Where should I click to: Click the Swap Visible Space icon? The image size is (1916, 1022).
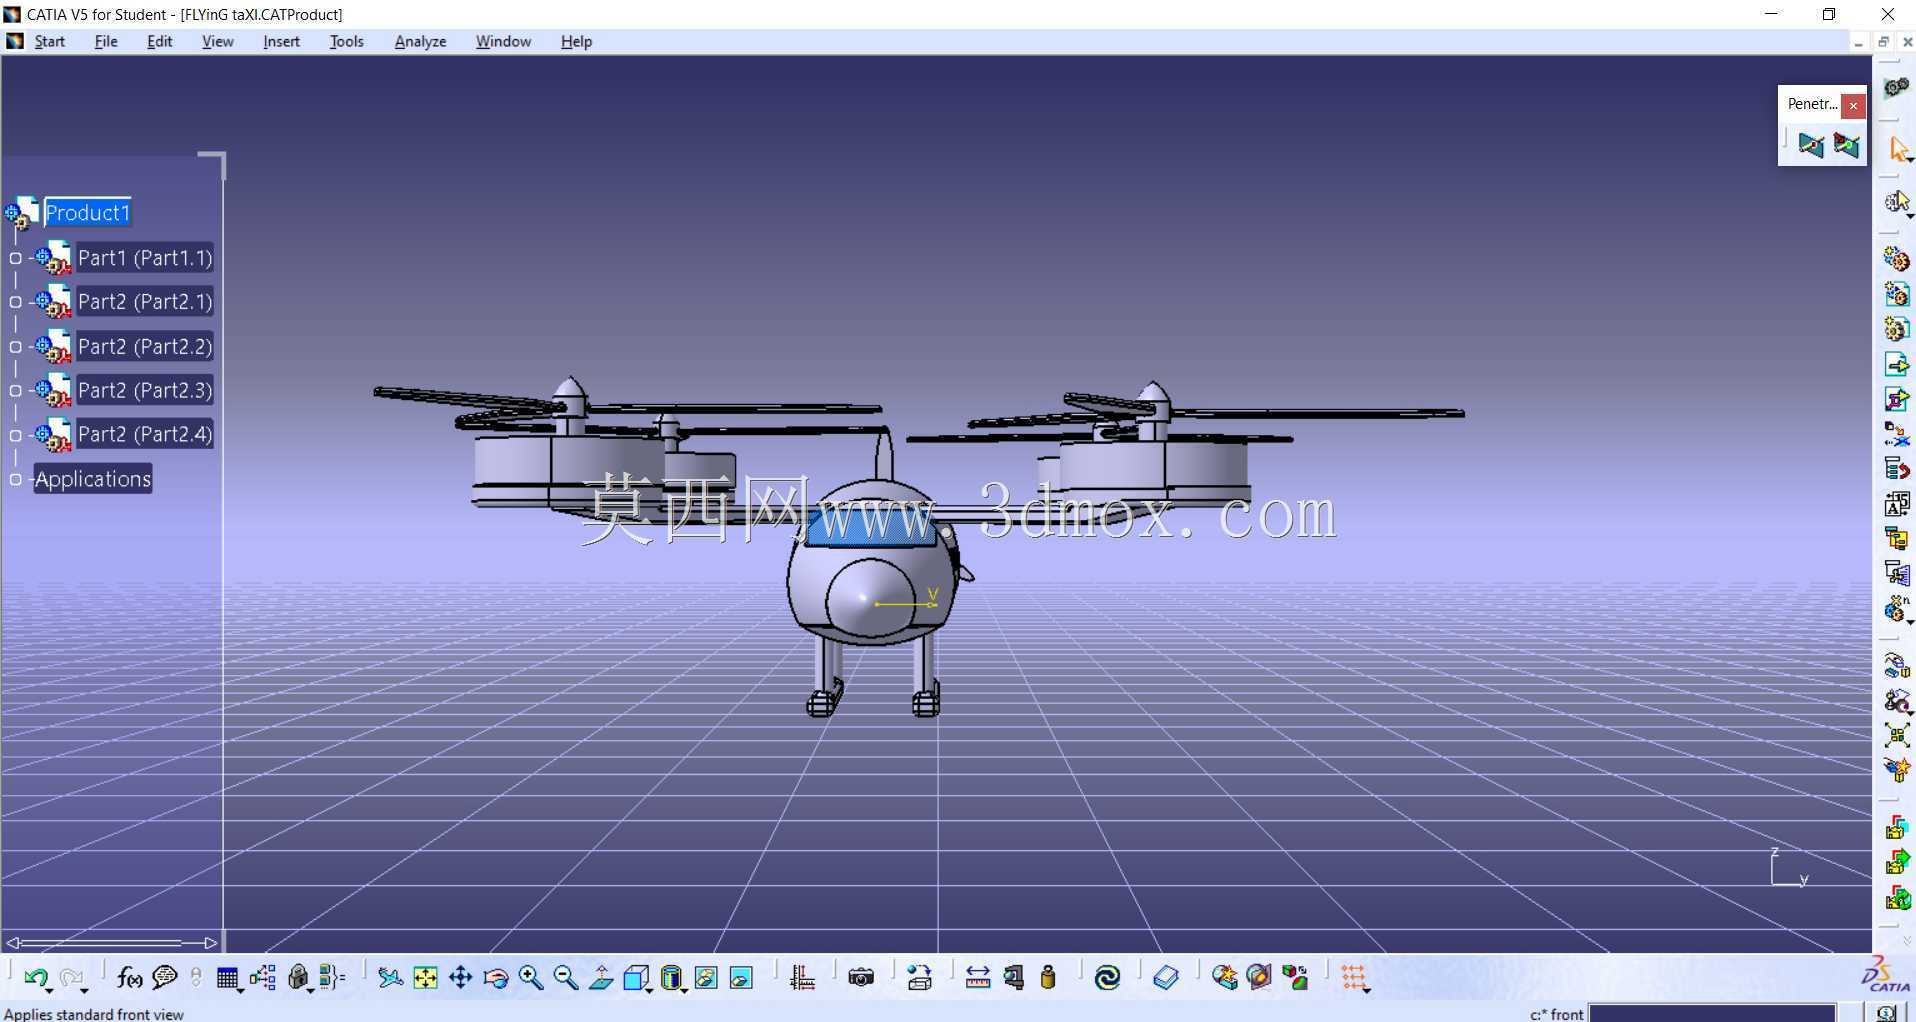tap(741, 978)
